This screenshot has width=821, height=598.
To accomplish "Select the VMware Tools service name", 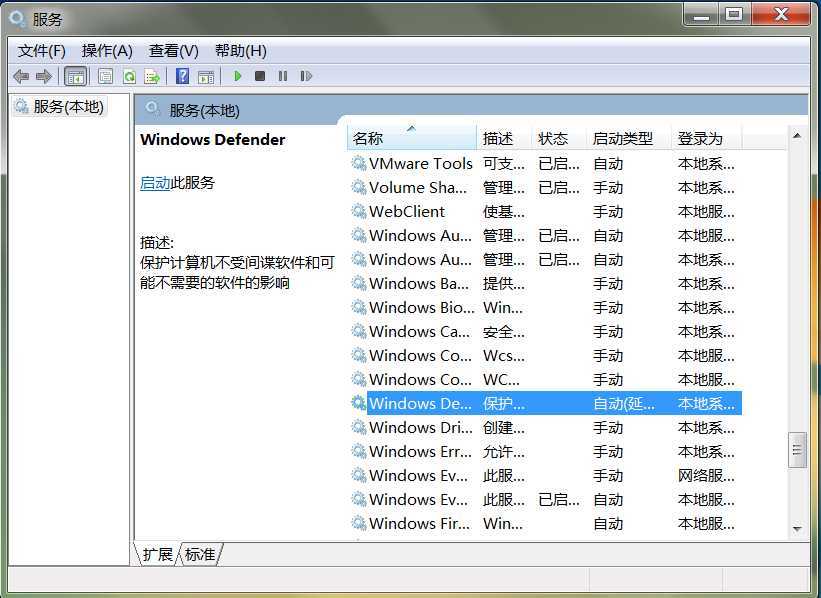I will [x=420, y=163].
